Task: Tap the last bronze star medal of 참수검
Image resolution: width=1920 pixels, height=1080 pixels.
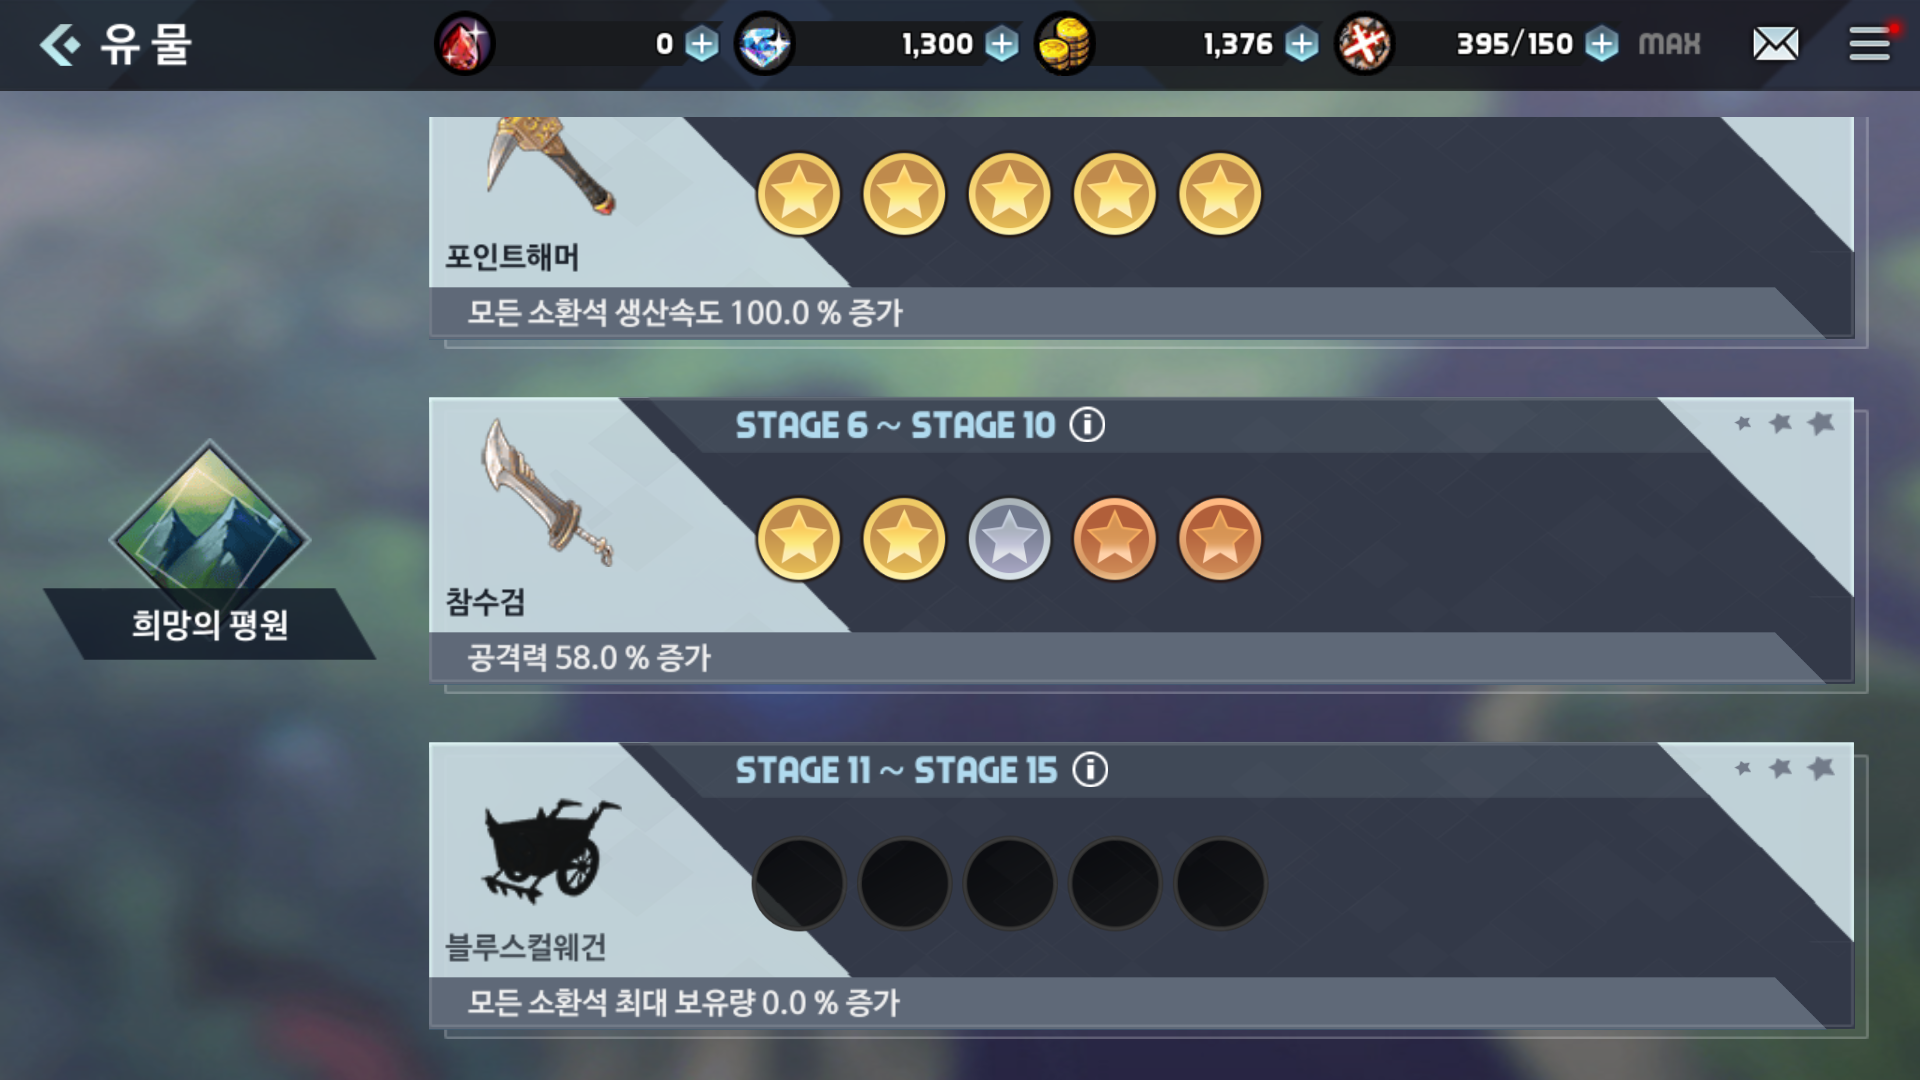Action: pyautogui.click(x=1220, y=539)
